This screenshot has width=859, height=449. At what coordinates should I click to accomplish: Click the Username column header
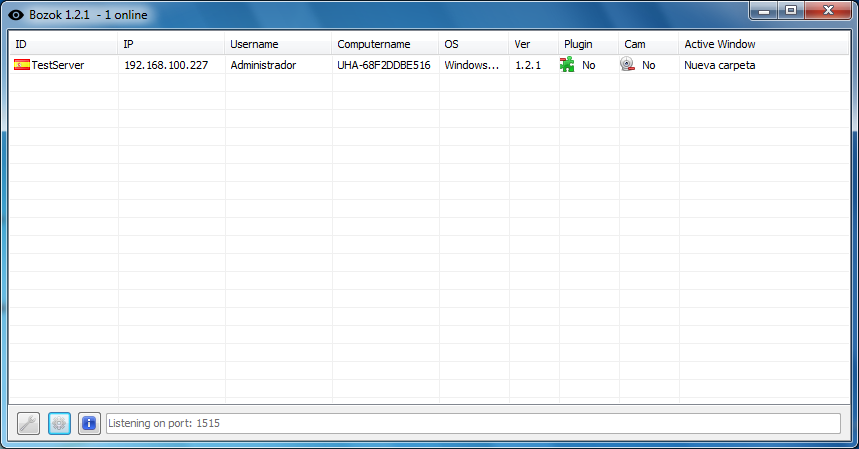(278, 44)
